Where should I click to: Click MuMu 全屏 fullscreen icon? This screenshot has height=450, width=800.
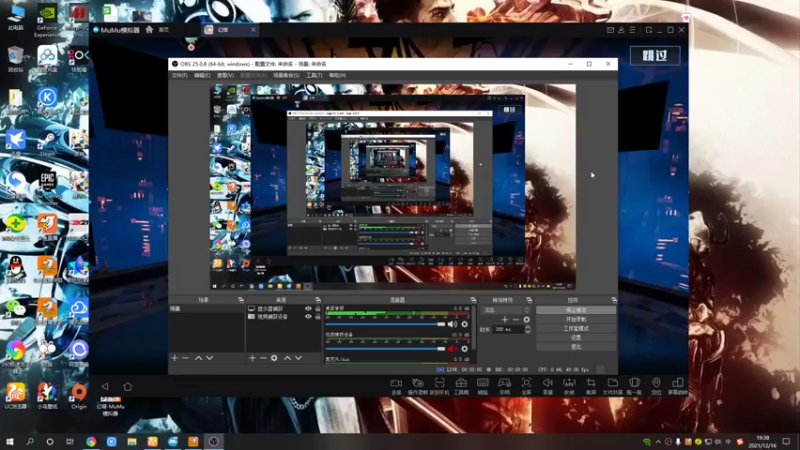coord(526,386)
